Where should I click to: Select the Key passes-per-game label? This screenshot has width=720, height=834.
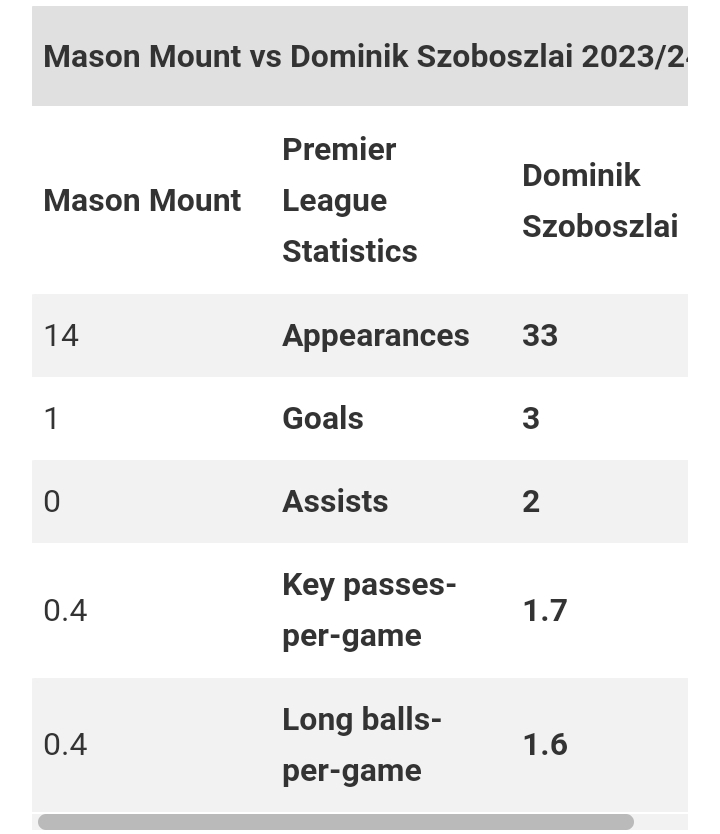click(369, 610)
